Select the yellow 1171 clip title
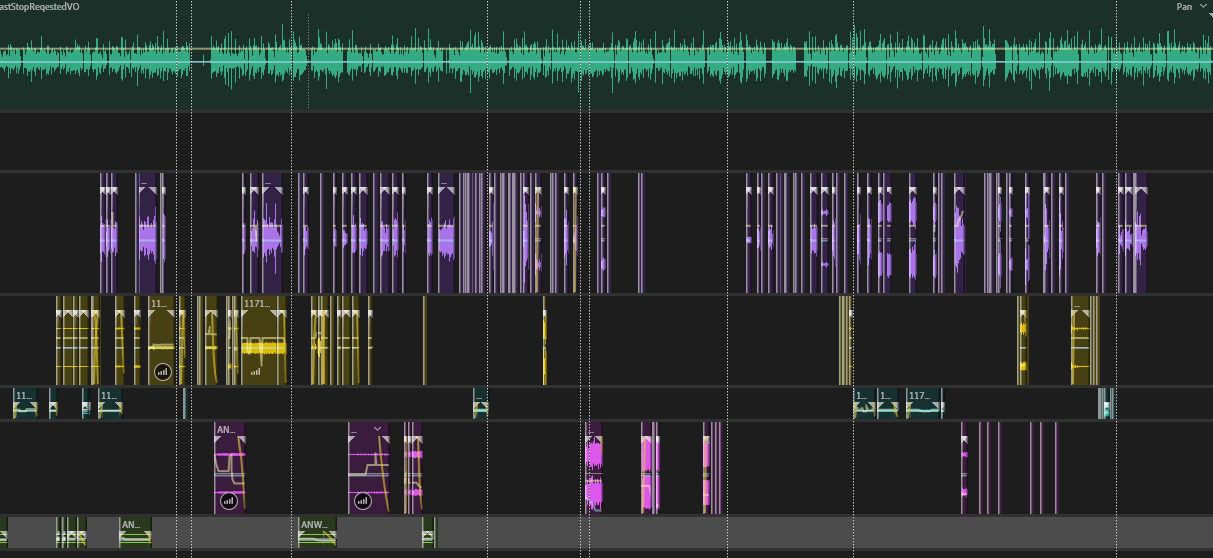The width and height of the screenshot is (1213, 558). (x=258, y=302)
